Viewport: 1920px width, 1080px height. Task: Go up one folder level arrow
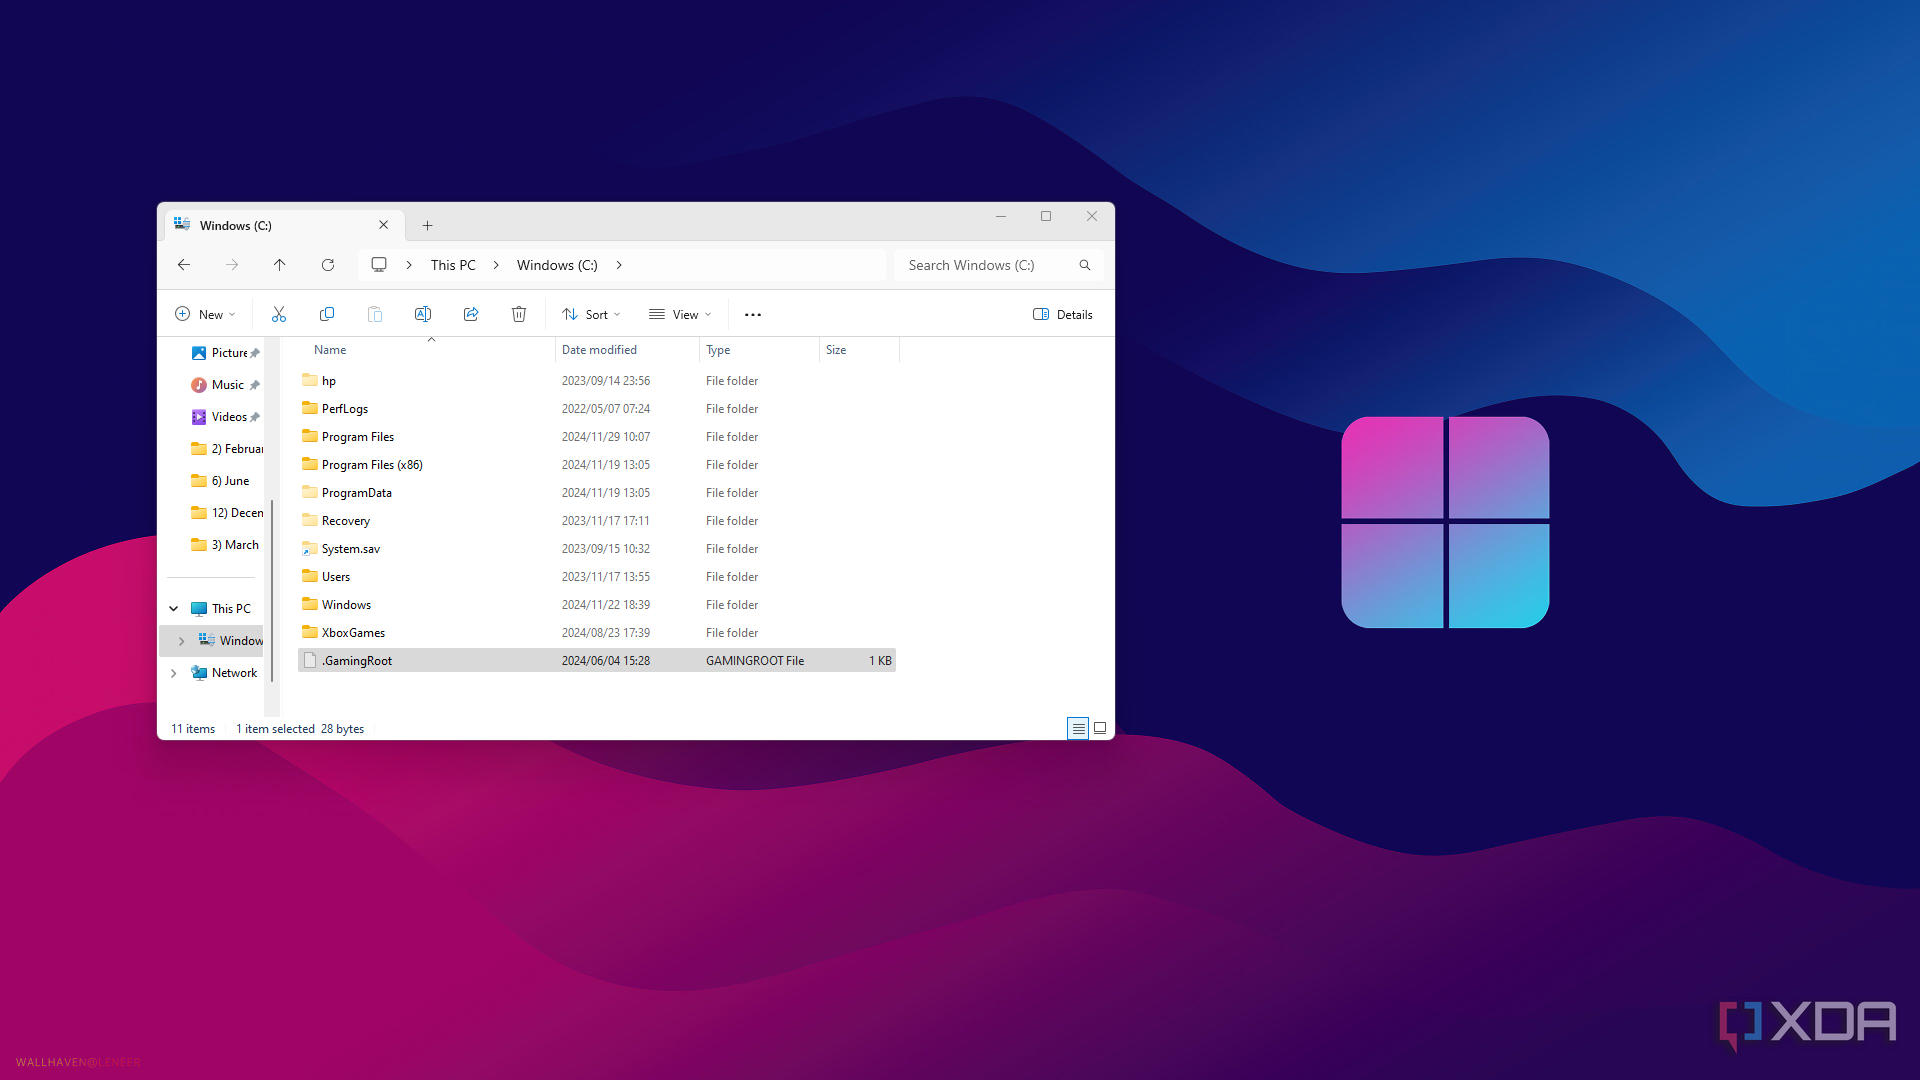click(280, 265)
